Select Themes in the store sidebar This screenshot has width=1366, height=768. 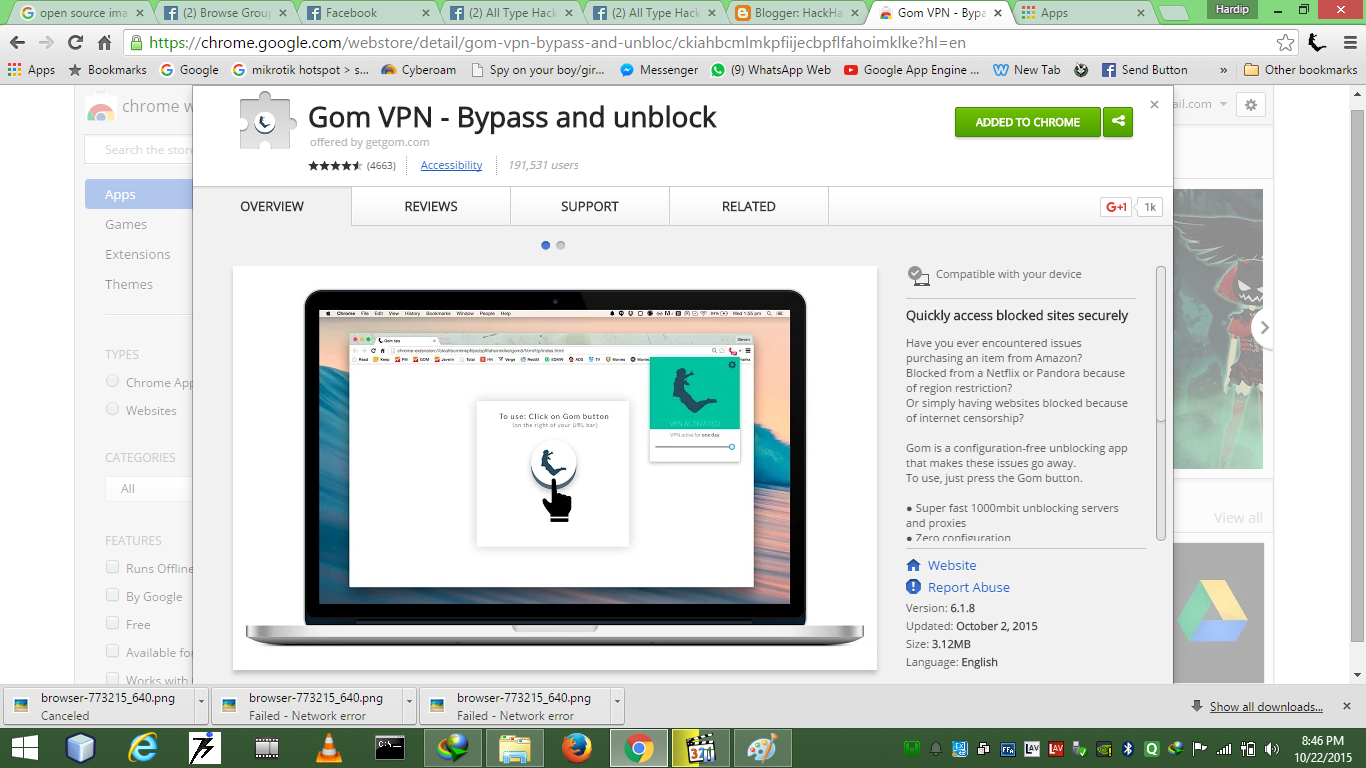click(x=129, y=285)
